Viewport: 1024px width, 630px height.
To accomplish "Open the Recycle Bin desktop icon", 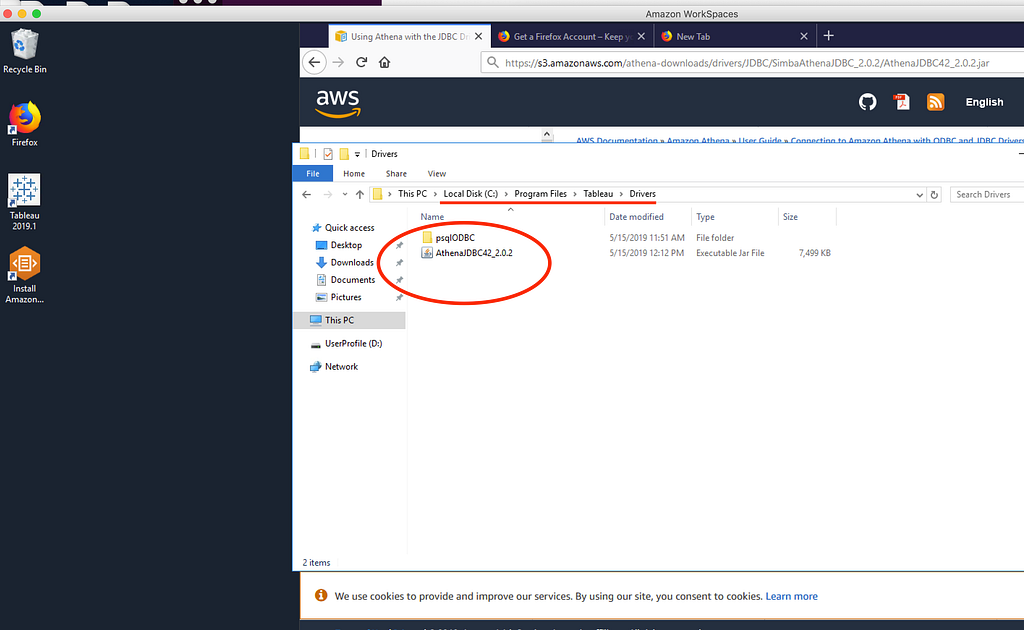I will coord(25,51).
